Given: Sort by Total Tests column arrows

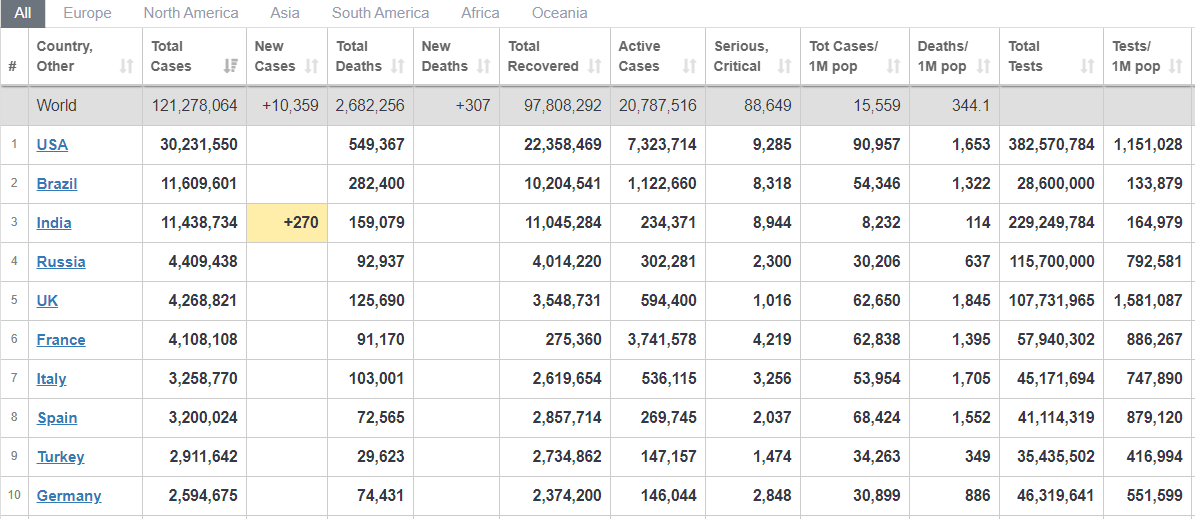Looking at the screenshot, I should (x=1087, y=66).
